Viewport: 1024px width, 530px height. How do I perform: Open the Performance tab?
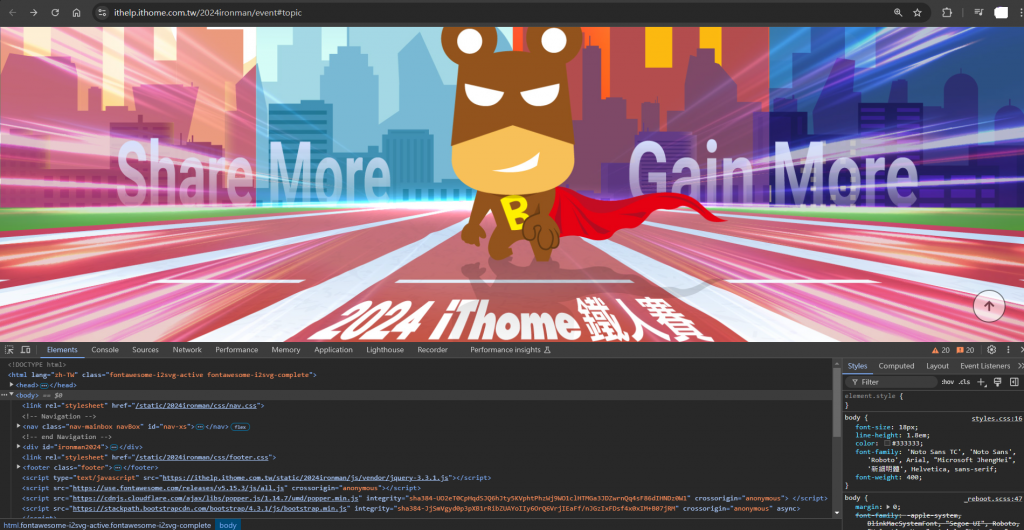pyautogui.click(x=236, y=350)
